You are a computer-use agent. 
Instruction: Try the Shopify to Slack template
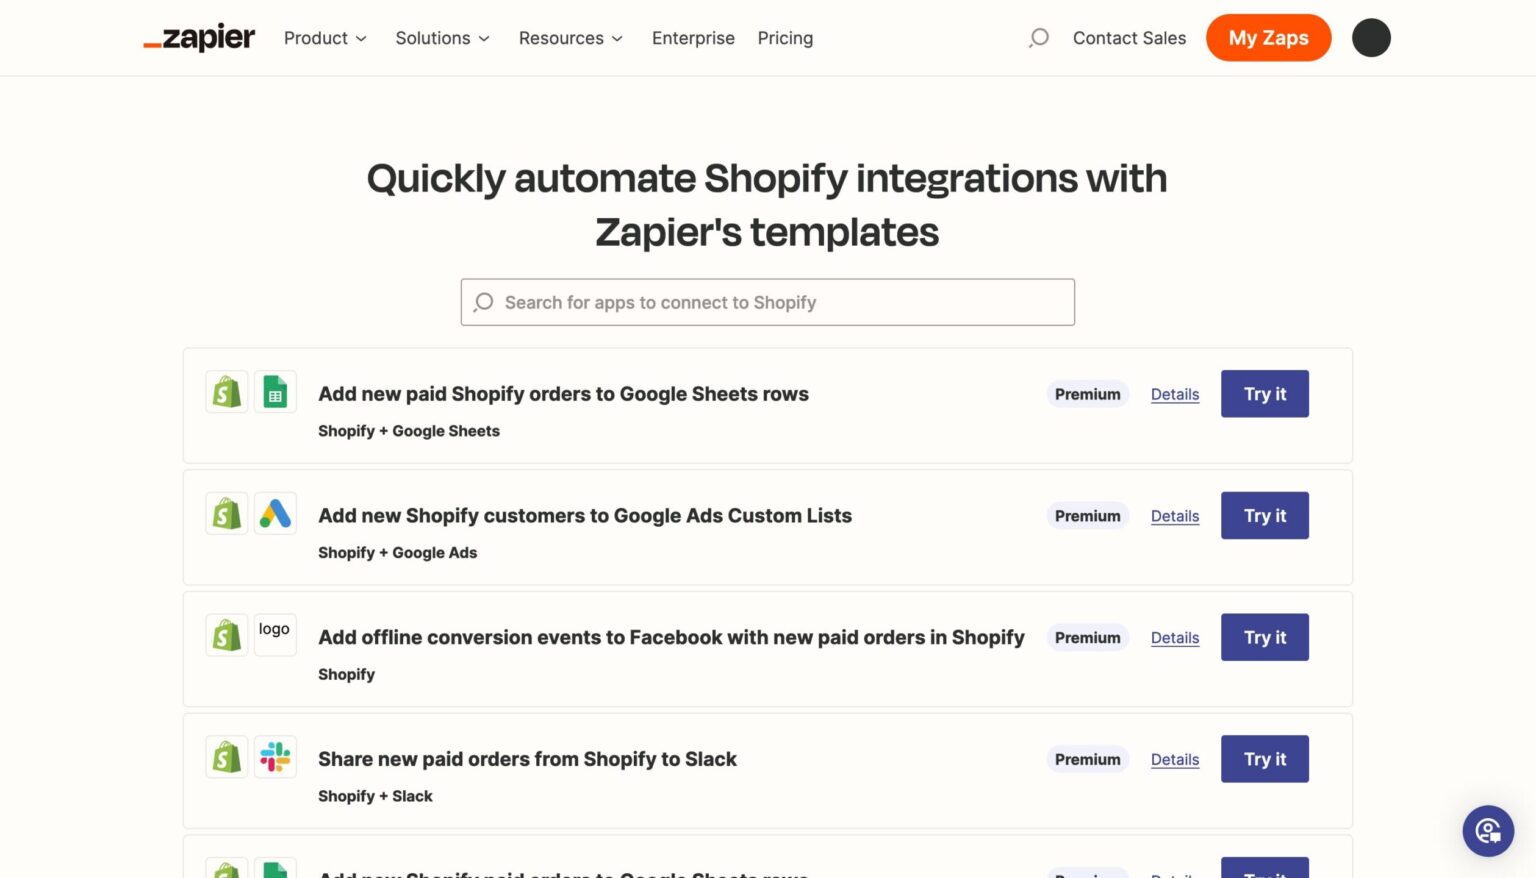pos(1264,759)
